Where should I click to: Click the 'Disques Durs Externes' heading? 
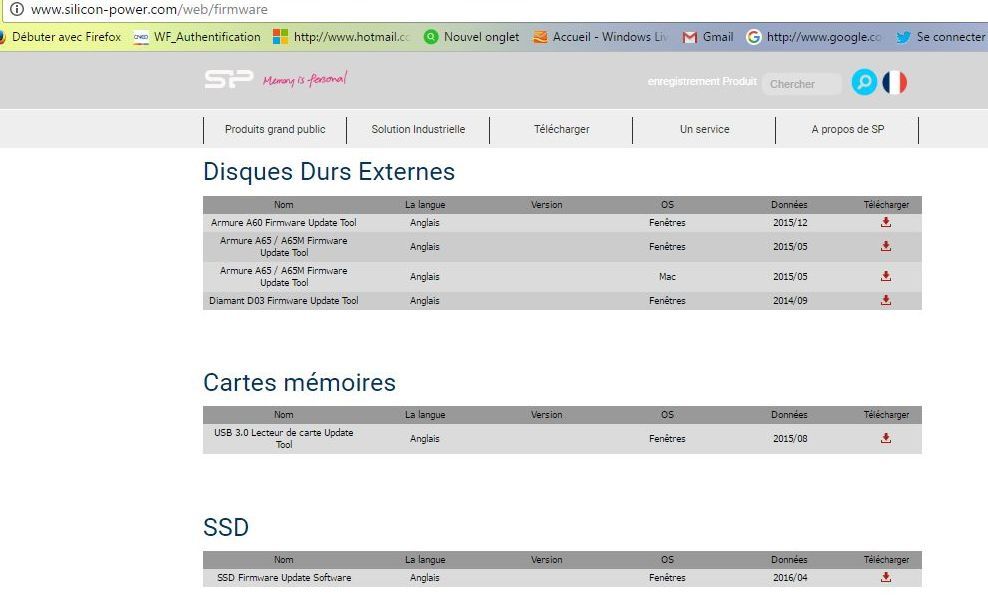(x=329, y=171)
